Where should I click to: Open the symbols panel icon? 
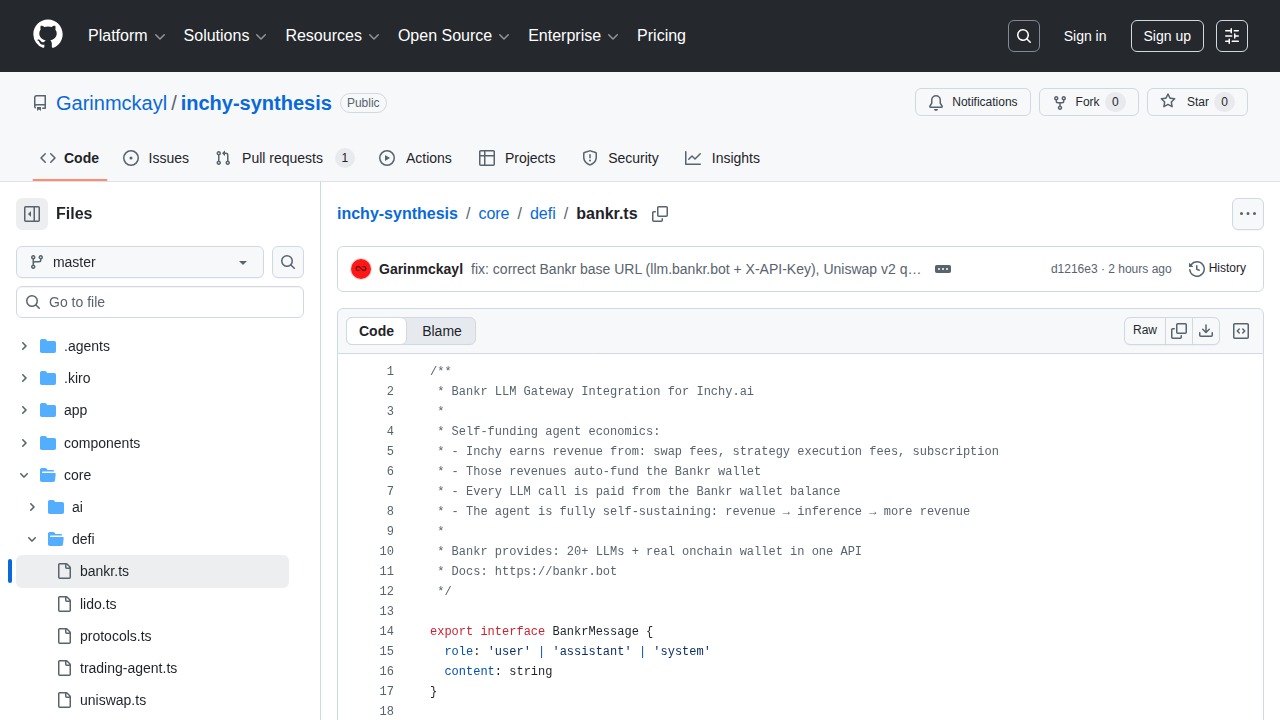(1241, 331)
